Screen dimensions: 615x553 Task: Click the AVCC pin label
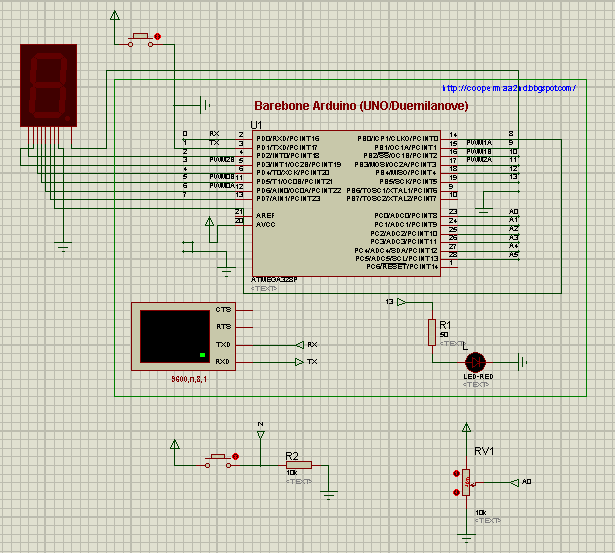pyautogui.click(x=266, y=225)
